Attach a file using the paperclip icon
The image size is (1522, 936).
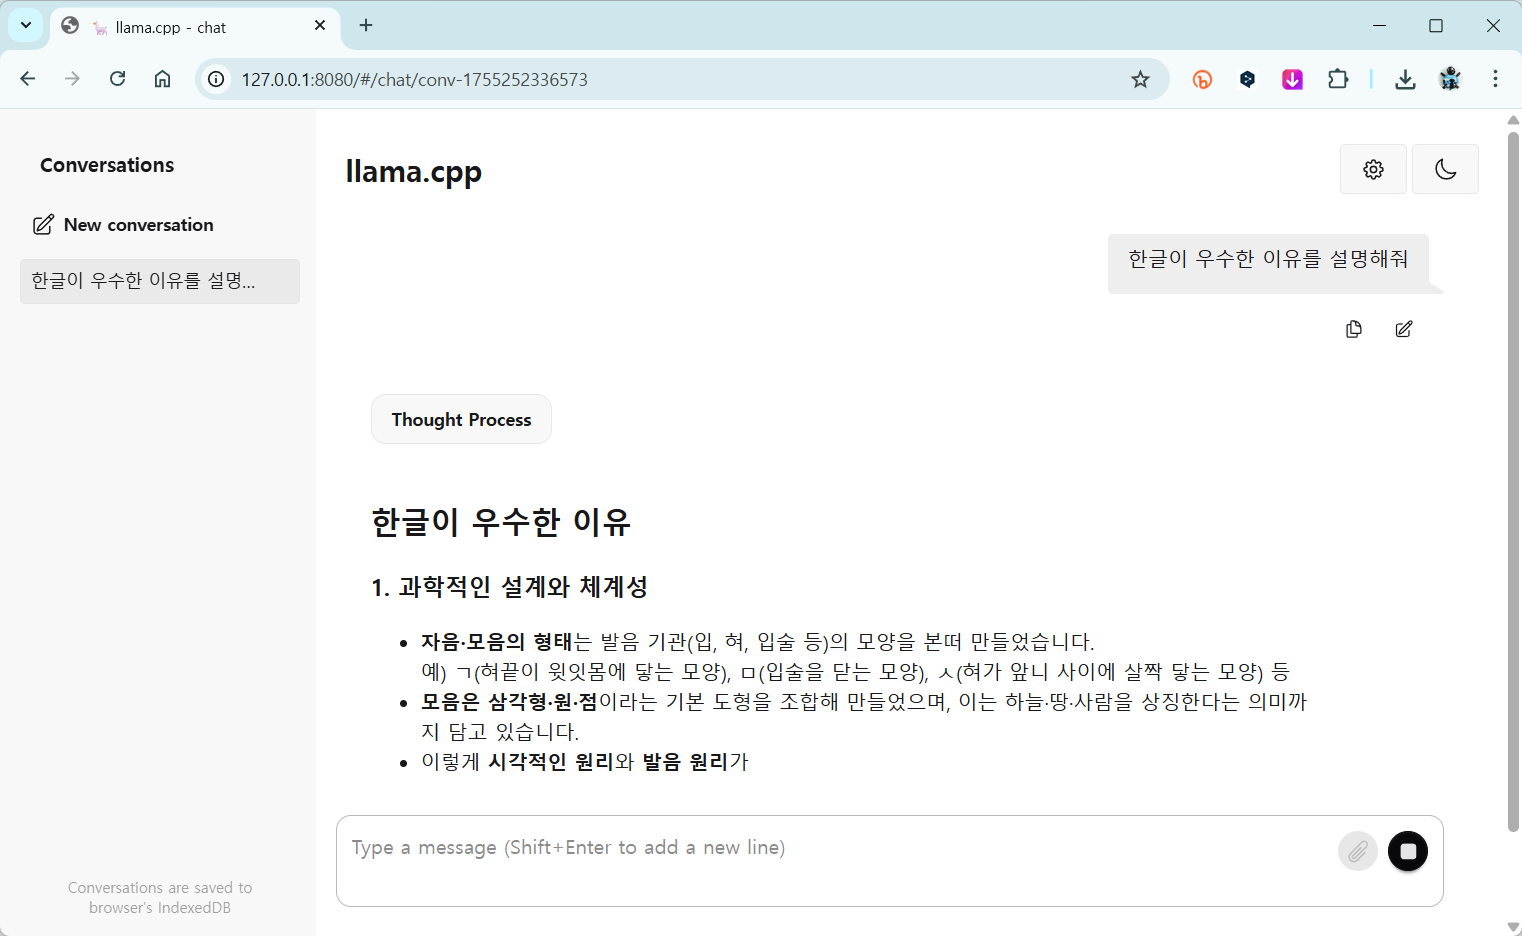click(x=1358, y=851)
